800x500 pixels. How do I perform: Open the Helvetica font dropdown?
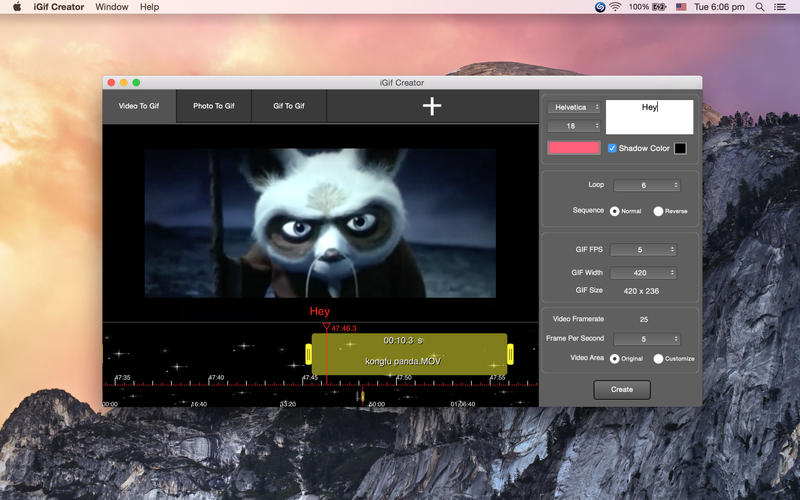(x=574, y=107)
